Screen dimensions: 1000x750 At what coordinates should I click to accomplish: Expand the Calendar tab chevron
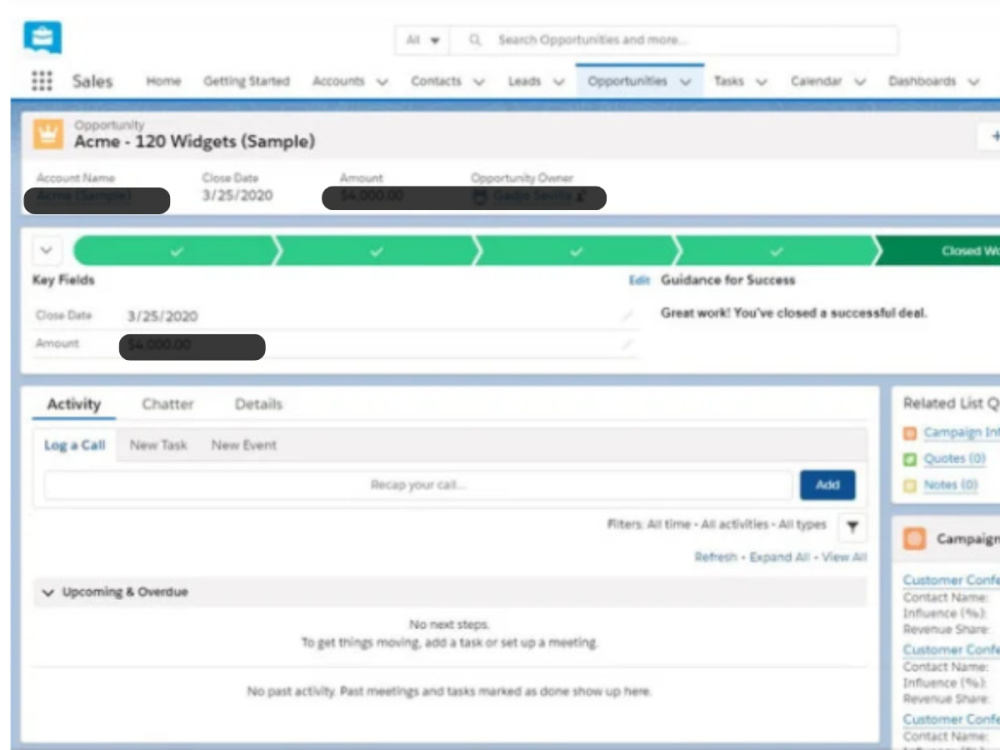(x=860, y=82)
